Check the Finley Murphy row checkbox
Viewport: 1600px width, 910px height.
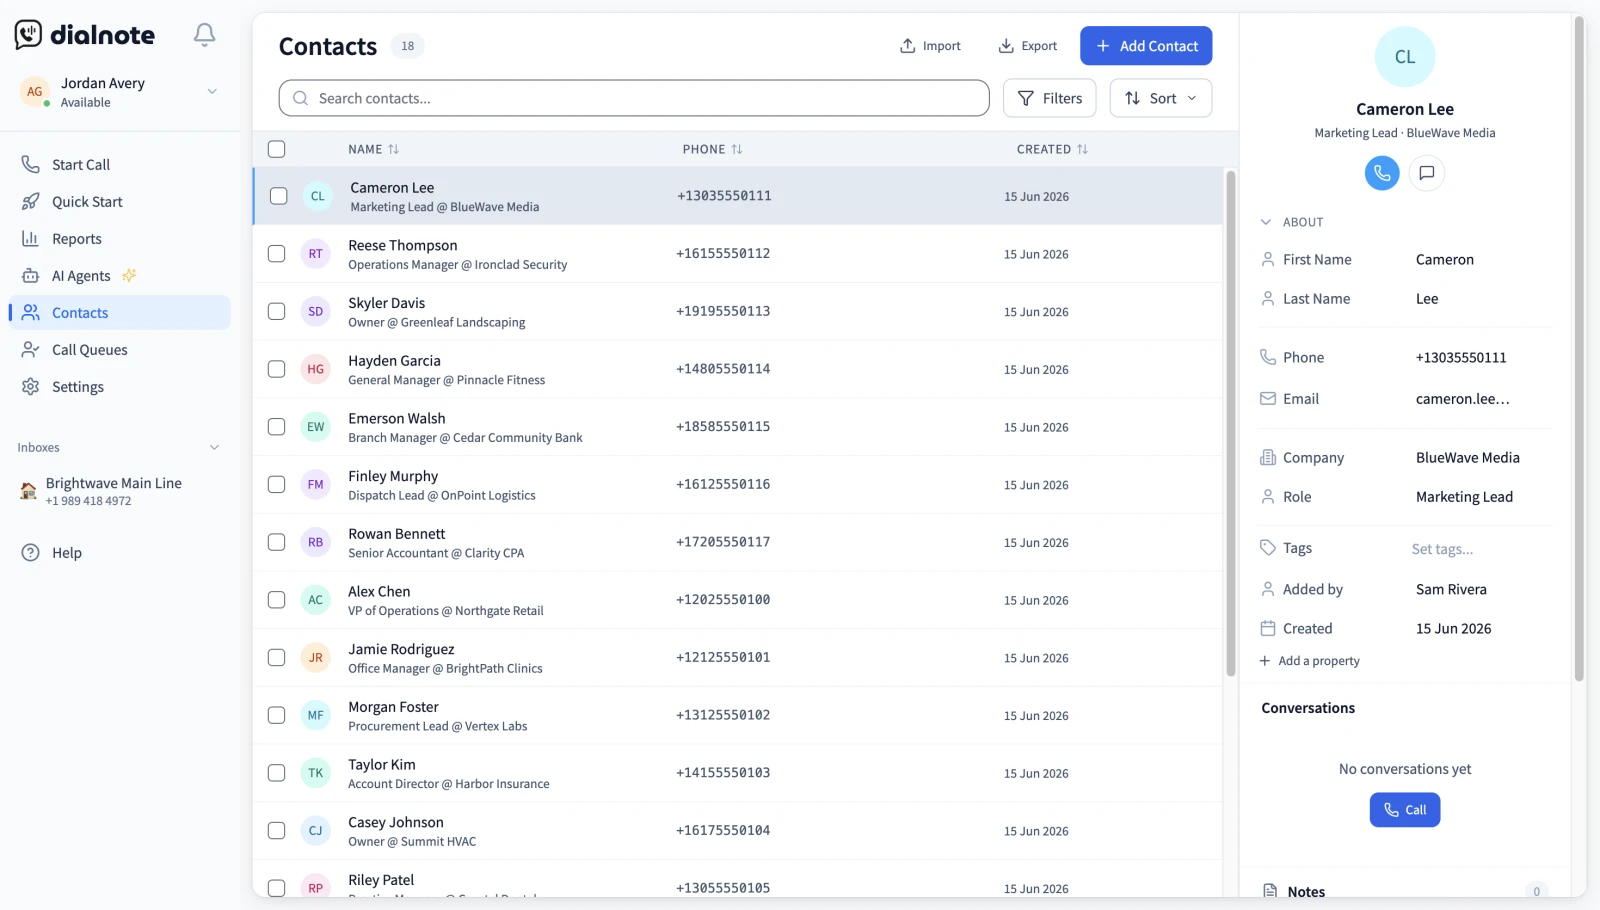(x=277, y=485)
